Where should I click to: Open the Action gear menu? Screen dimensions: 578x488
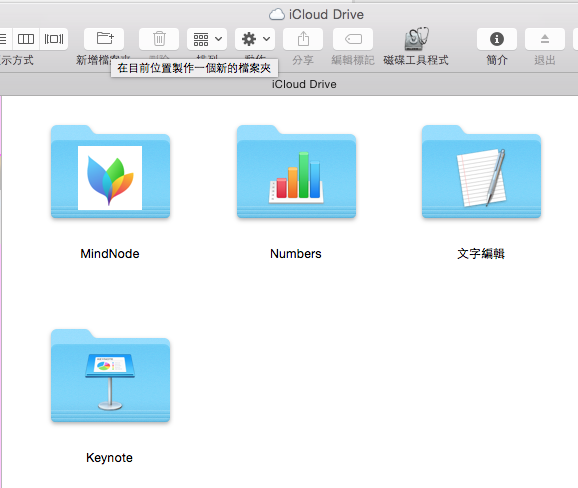pyautogui.click(x=255, y=39)
